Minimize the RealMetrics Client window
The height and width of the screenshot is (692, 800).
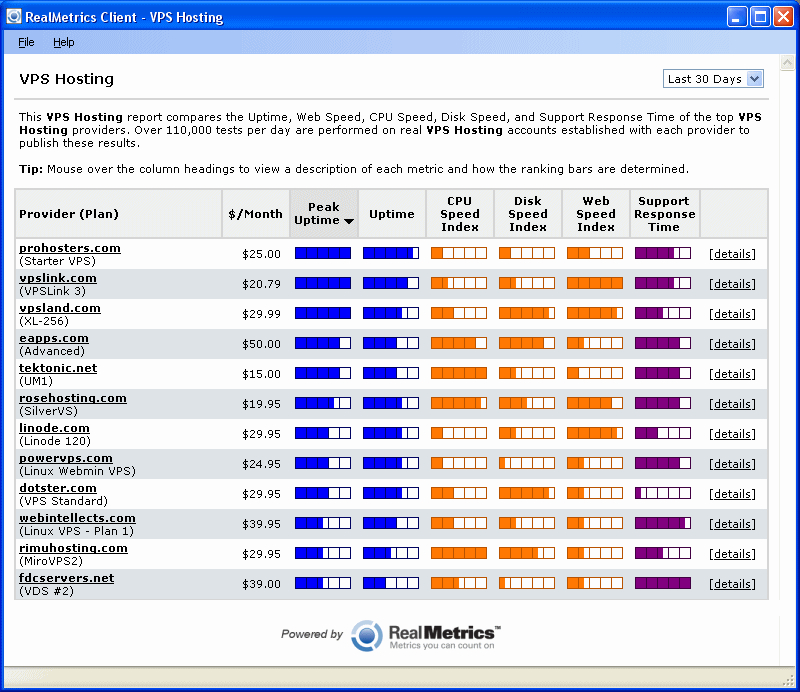pyautogui.click(x=736, y=17)
